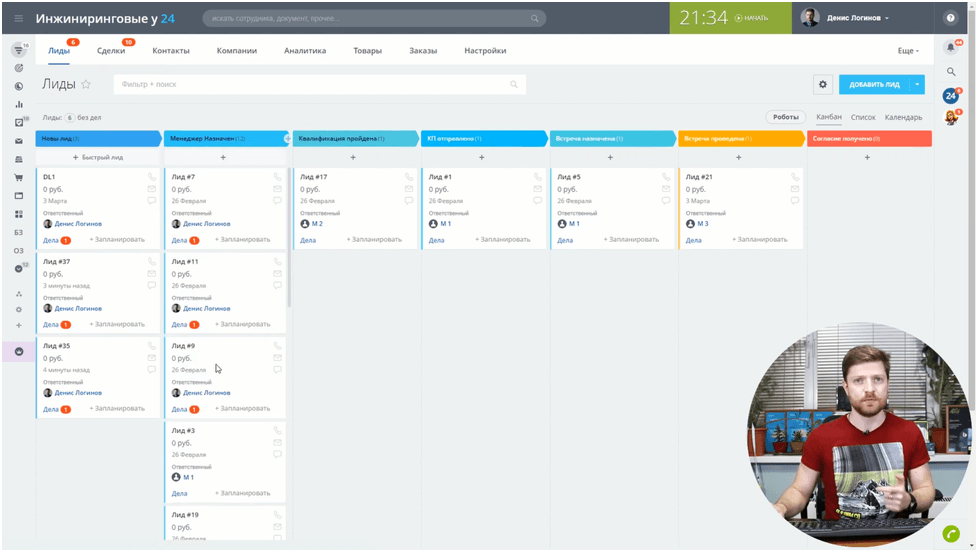Screen dimensions: 978x552
Task: Open shopping cart icon in left sidebar
Action: click(18, 178)
